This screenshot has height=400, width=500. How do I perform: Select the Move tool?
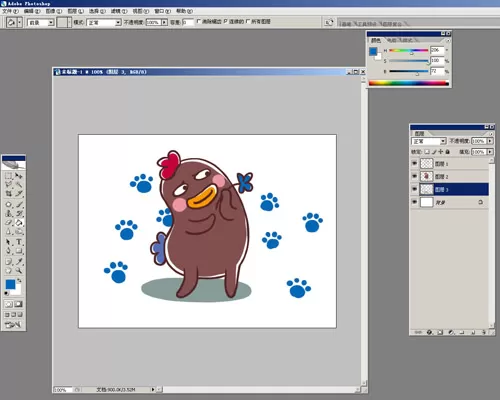click(19, 176)
